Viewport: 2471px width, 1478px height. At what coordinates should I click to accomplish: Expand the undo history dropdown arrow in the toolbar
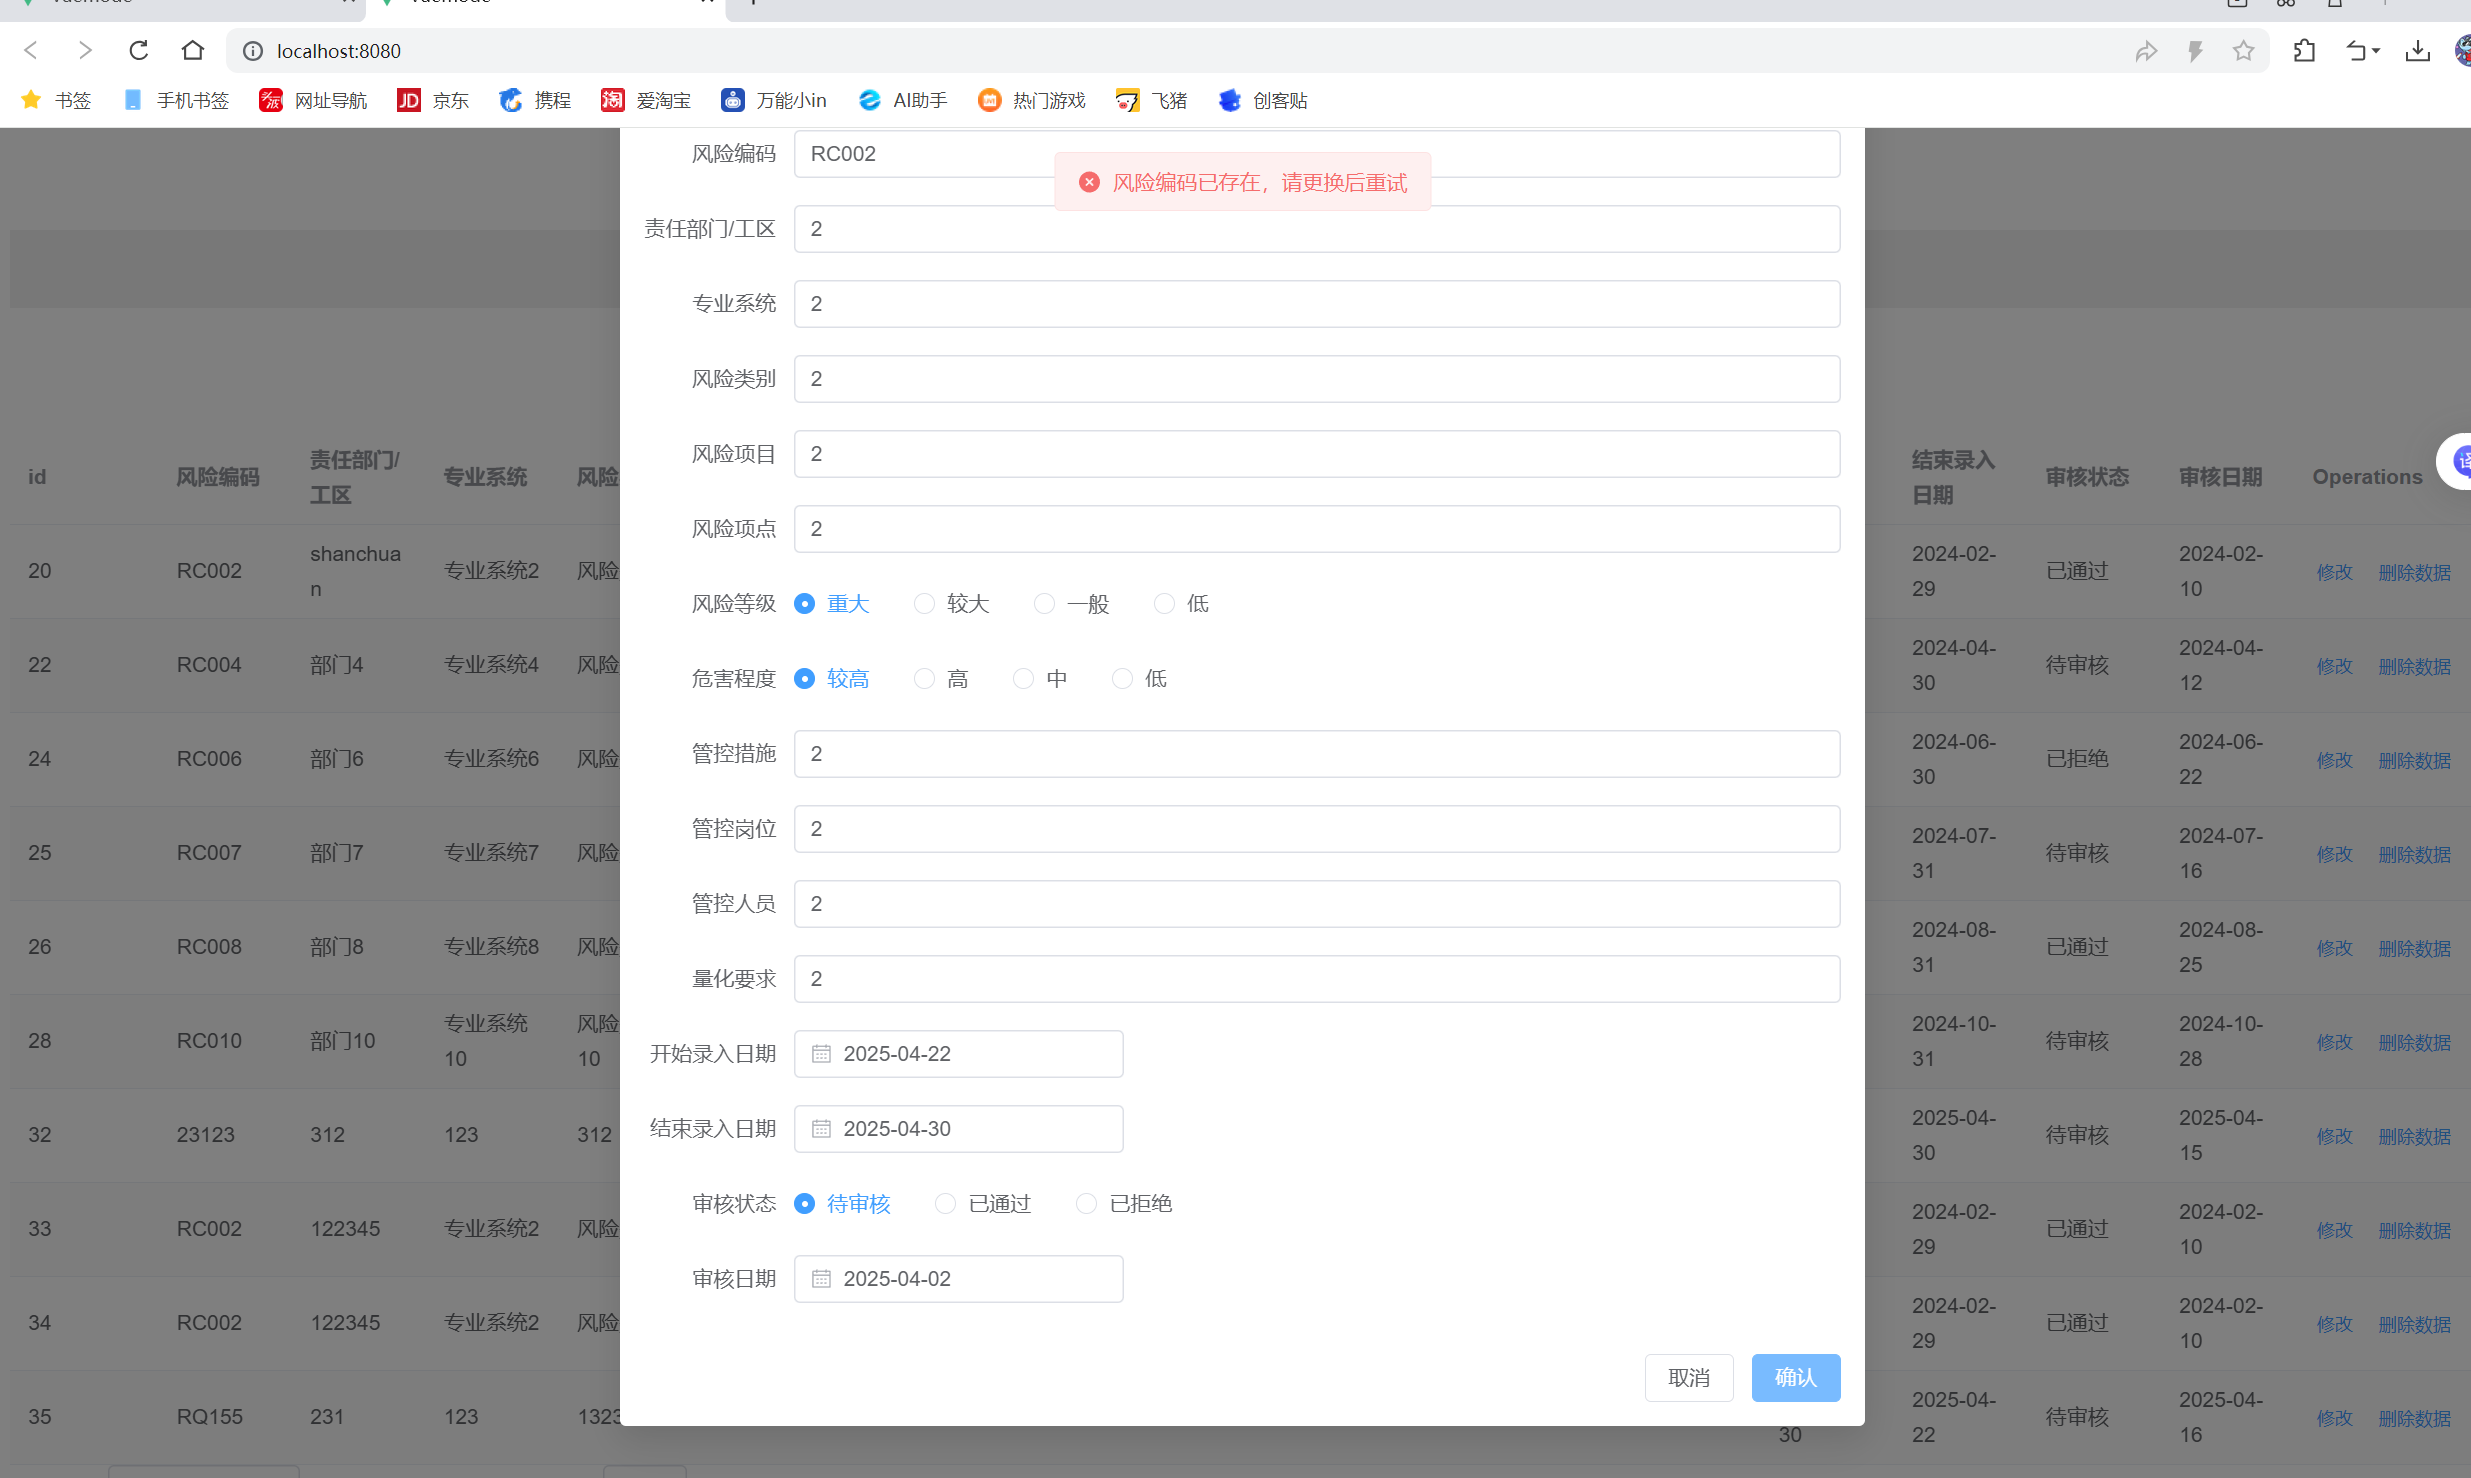coord(2376,51)
